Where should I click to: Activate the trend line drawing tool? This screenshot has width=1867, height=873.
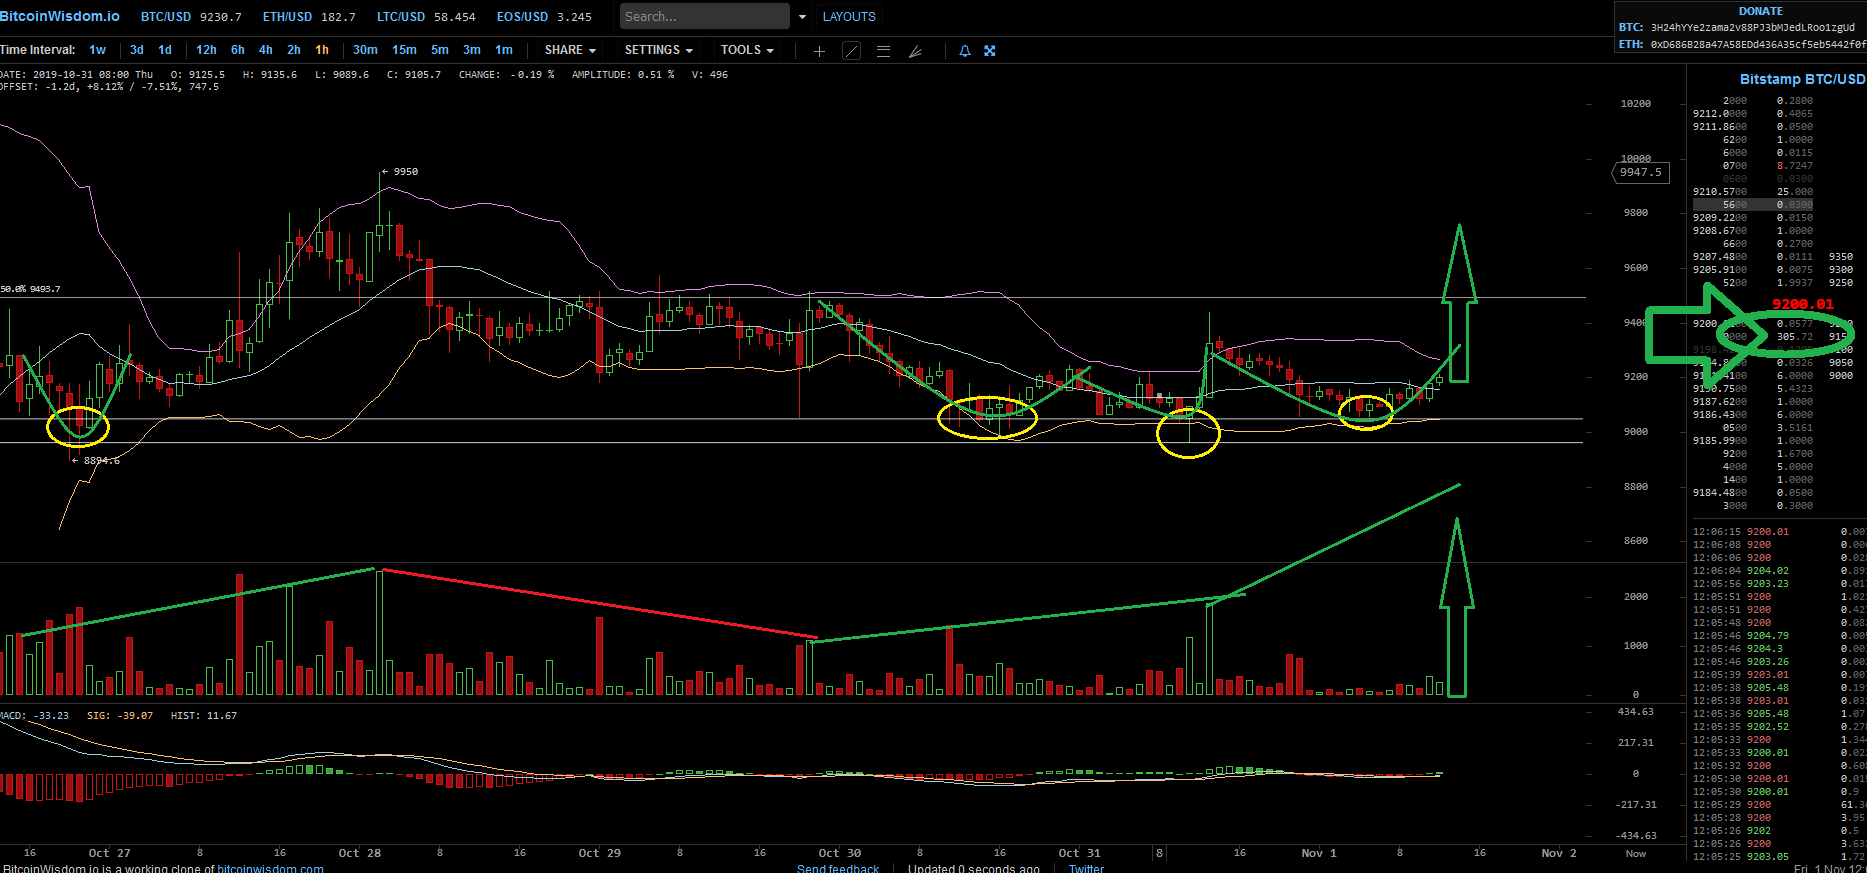[851, 51]
